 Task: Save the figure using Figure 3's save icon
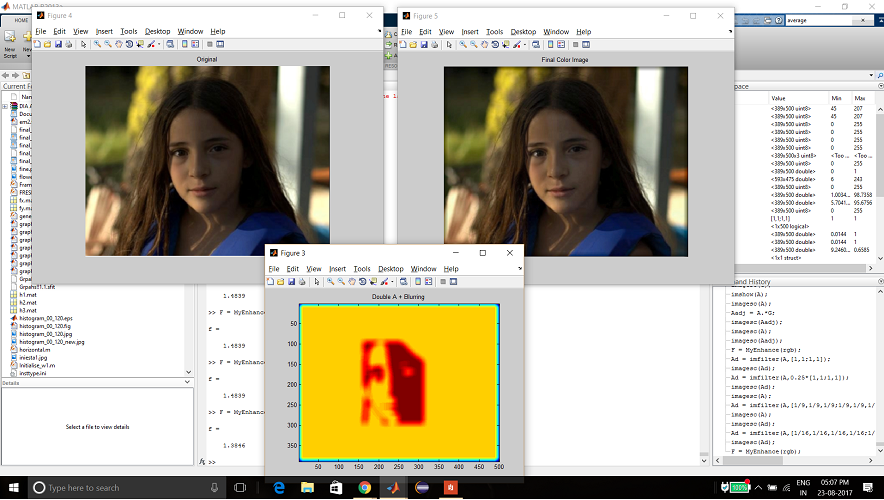(292, 282)
